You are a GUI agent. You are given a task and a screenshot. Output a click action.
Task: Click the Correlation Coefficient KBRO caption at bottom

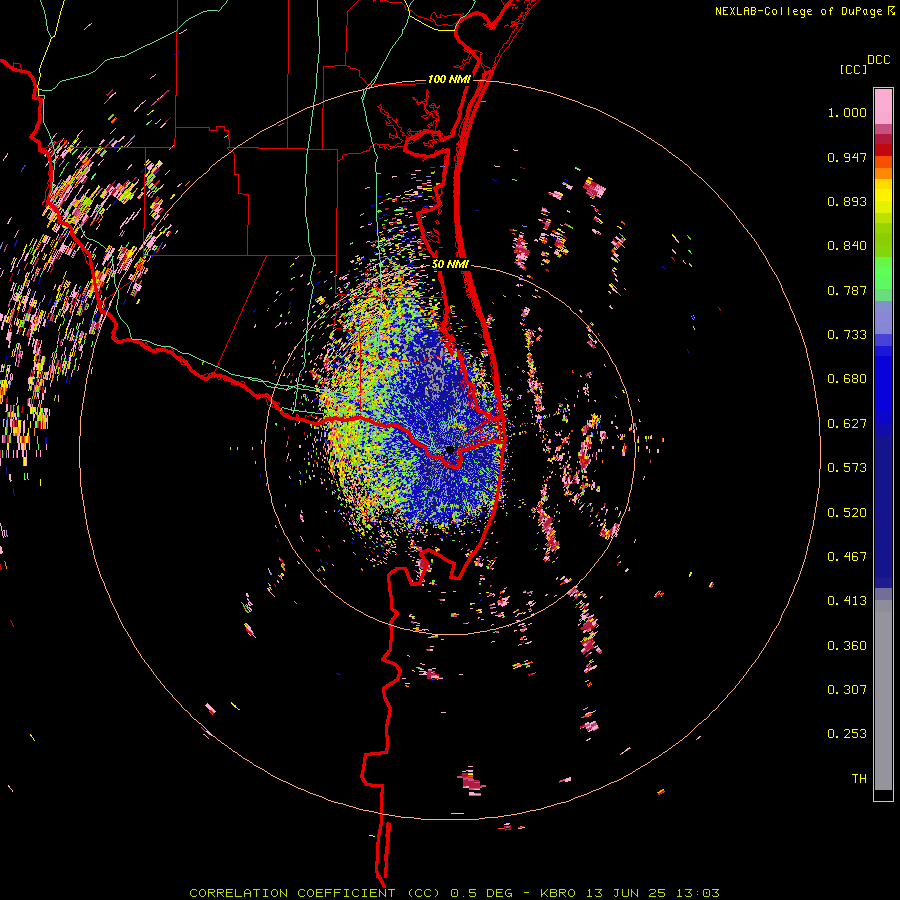tap(454, 893)
